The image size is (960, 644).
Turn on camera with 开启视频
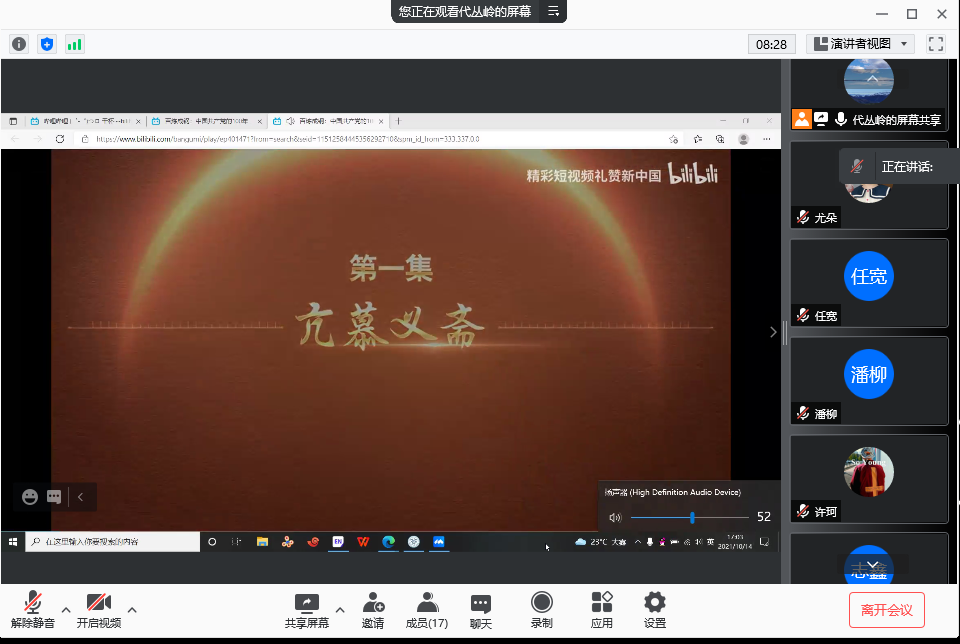click(x=99, y=610)
